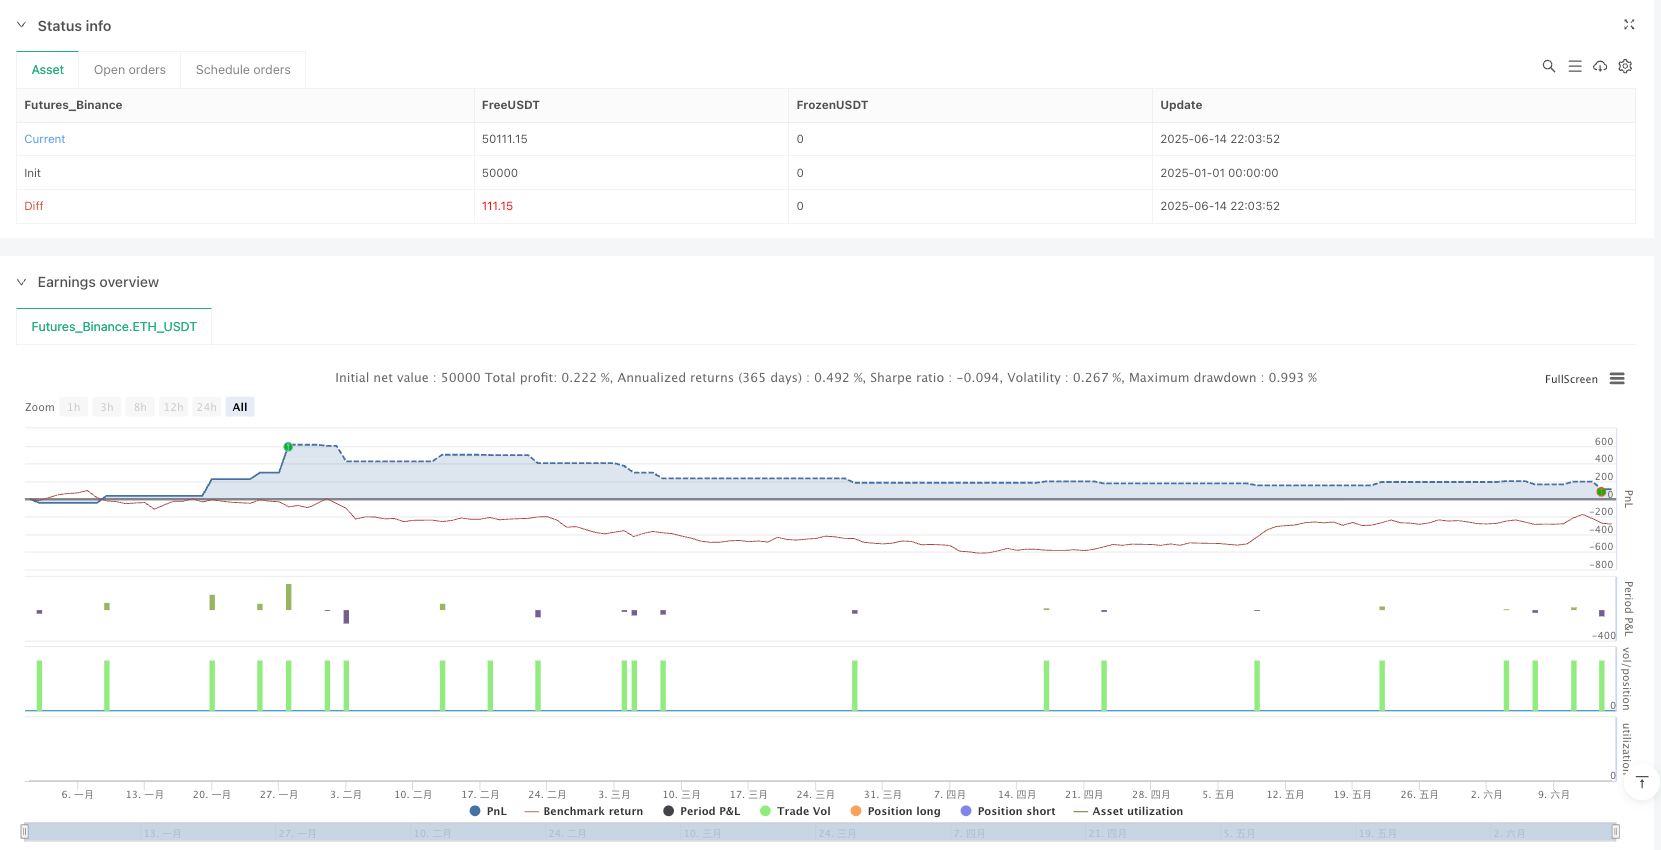Switch to the Schedule orders tab
The width and height of the screenshot is (1661, 850).
pos(243,70)
